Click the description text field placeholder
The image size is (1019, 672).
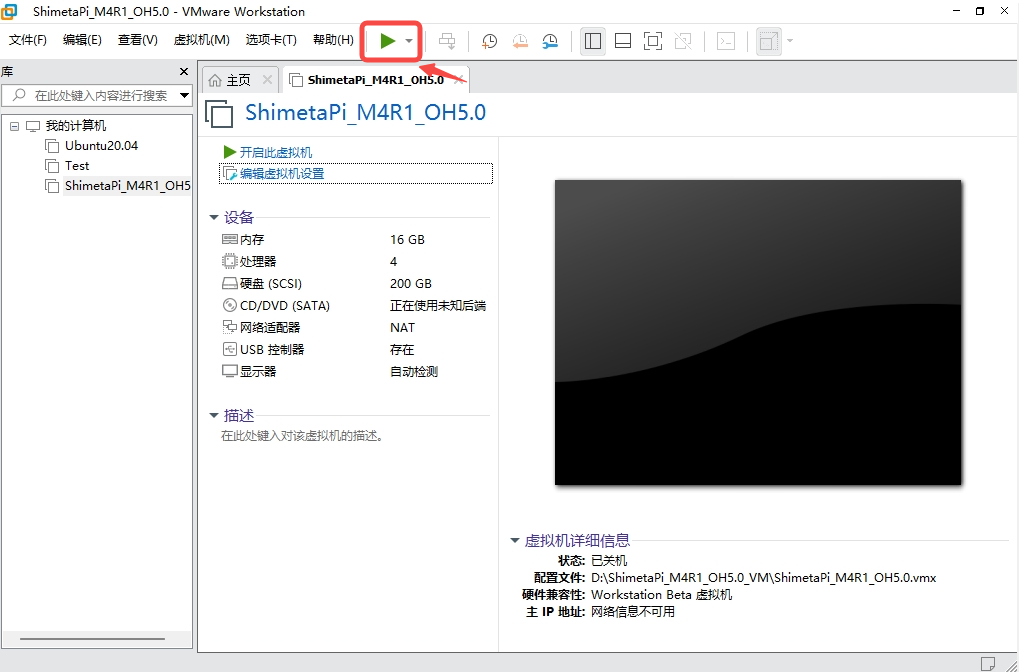302,435
